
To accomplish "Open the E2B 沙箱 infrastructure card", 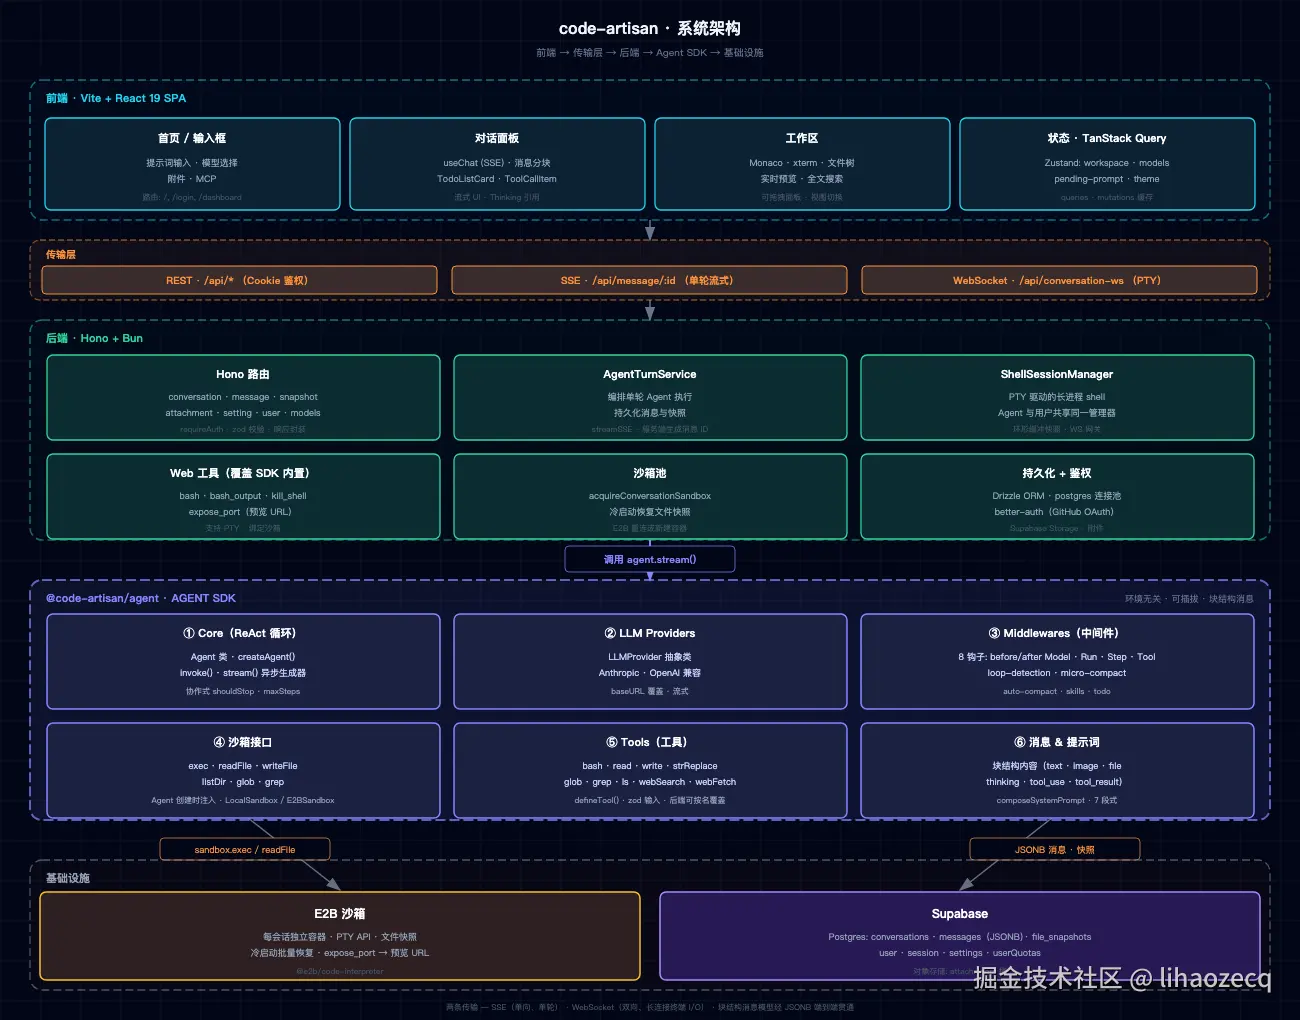I will click(340, 936).
